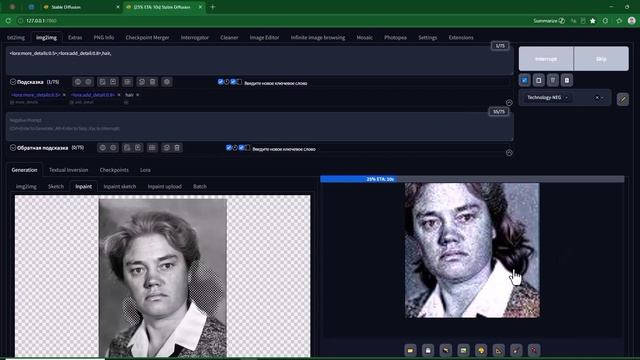The height and width of the screenshot is (360, 640).
Task: Switch to Batch sub-tab
Action: point(200,187)
